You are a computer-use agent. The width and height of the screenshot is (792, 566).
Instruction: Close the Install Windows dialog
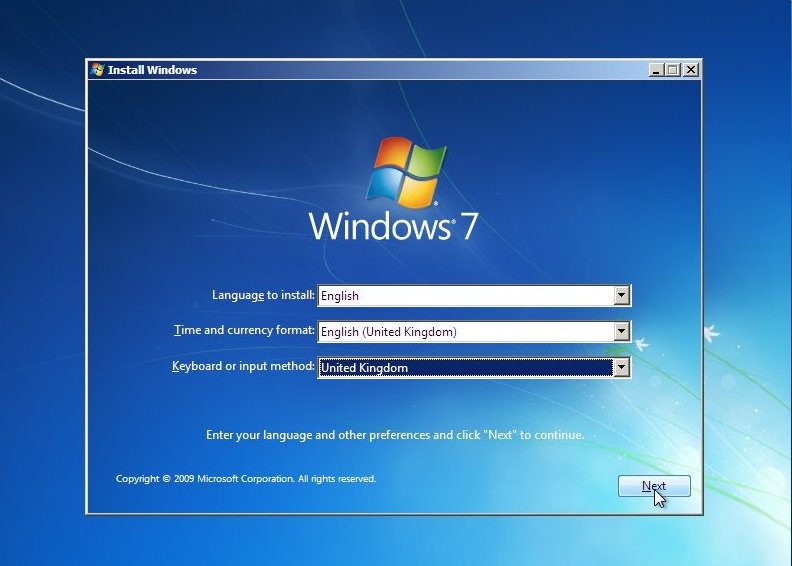(x=690, y=70)
